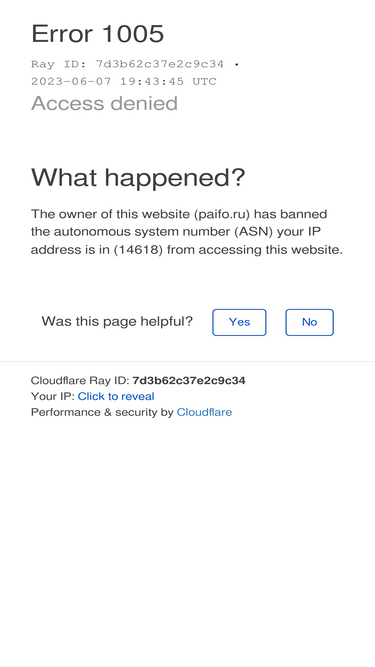Select No for page helpfulness
Viewport: 375px width, 667px height.
tap(309, 322)
